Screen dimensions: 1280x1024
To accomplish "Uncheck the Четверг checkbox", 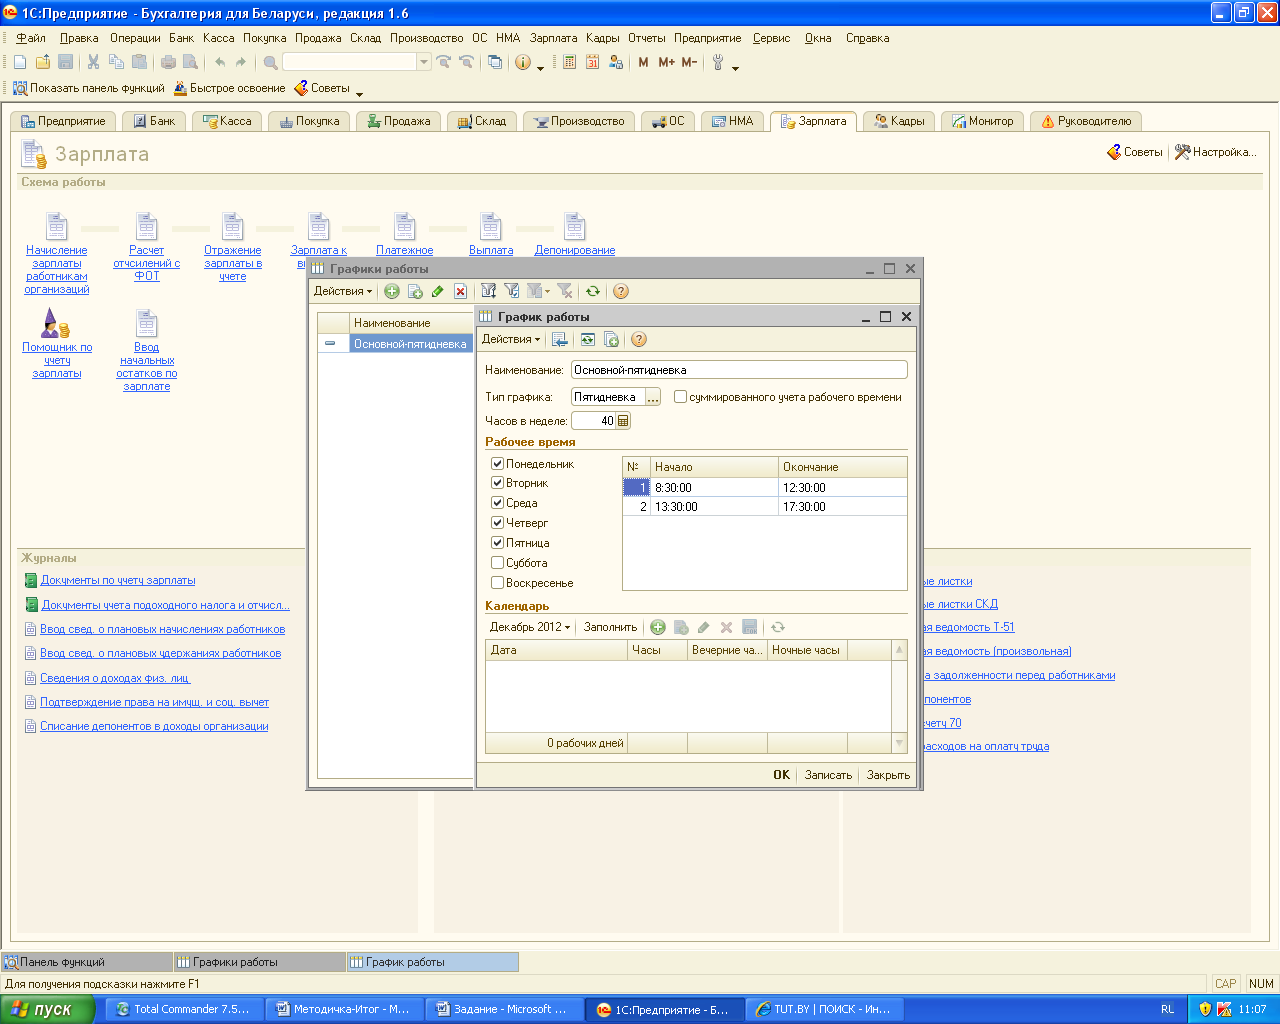I will 497,523.
